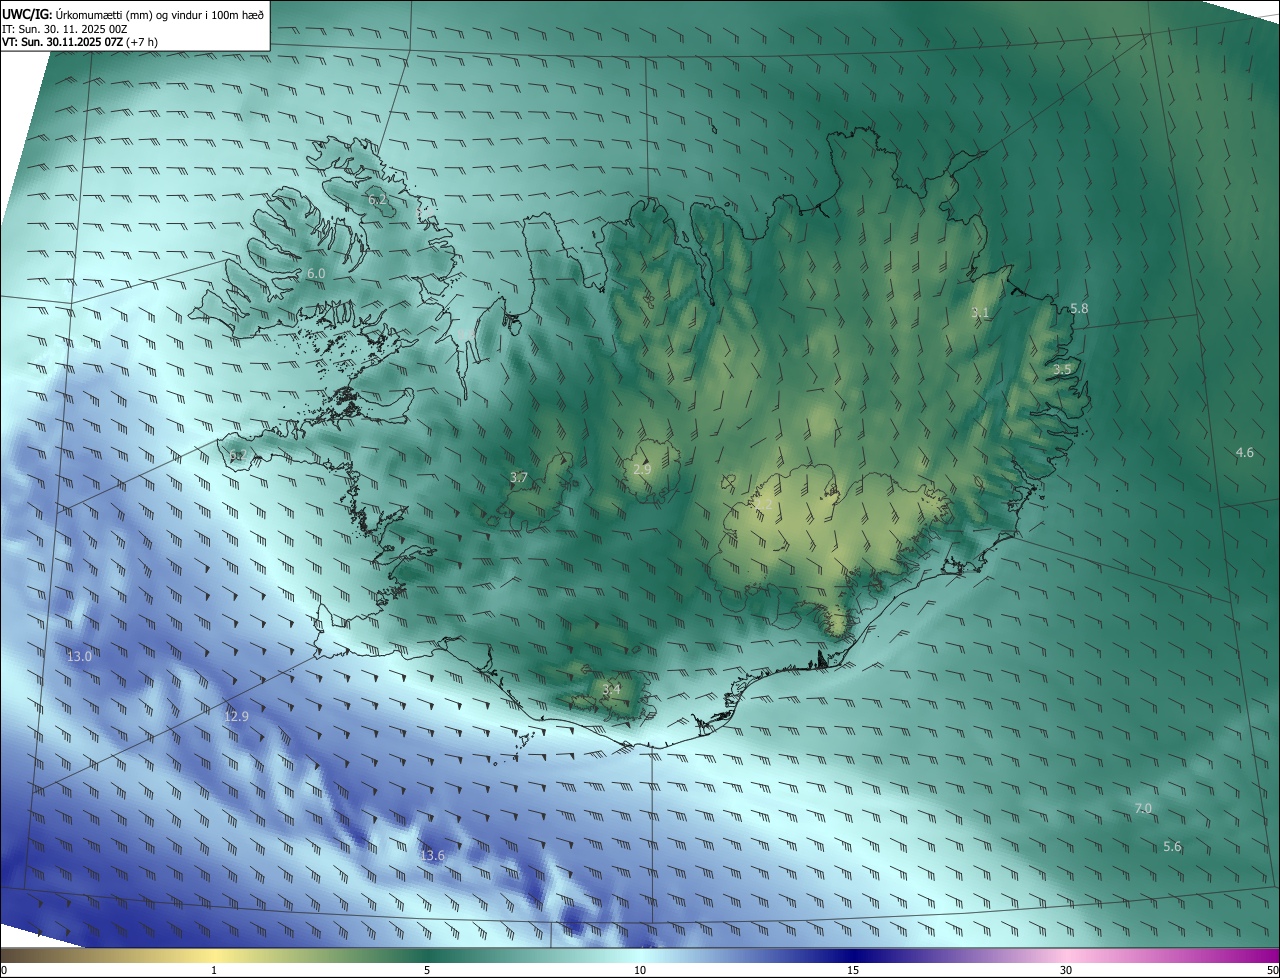Image resolution: width=1280 pixels, height=978 pixels.
Task: Click the color scale tick label 1
Action: tap(214, 970)
